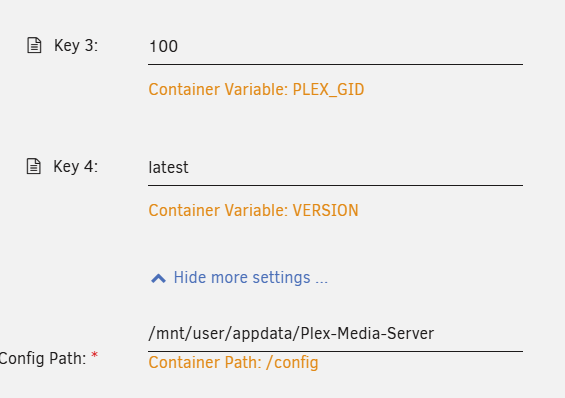Screen dimensions: 565x398
Task: Click the word 'VERSION' in orange text
Action: coord(325,211)
